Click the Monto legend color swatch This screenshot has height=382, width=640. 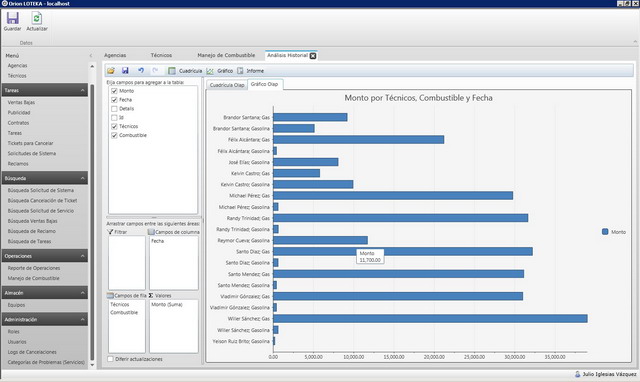coord(605,232)
